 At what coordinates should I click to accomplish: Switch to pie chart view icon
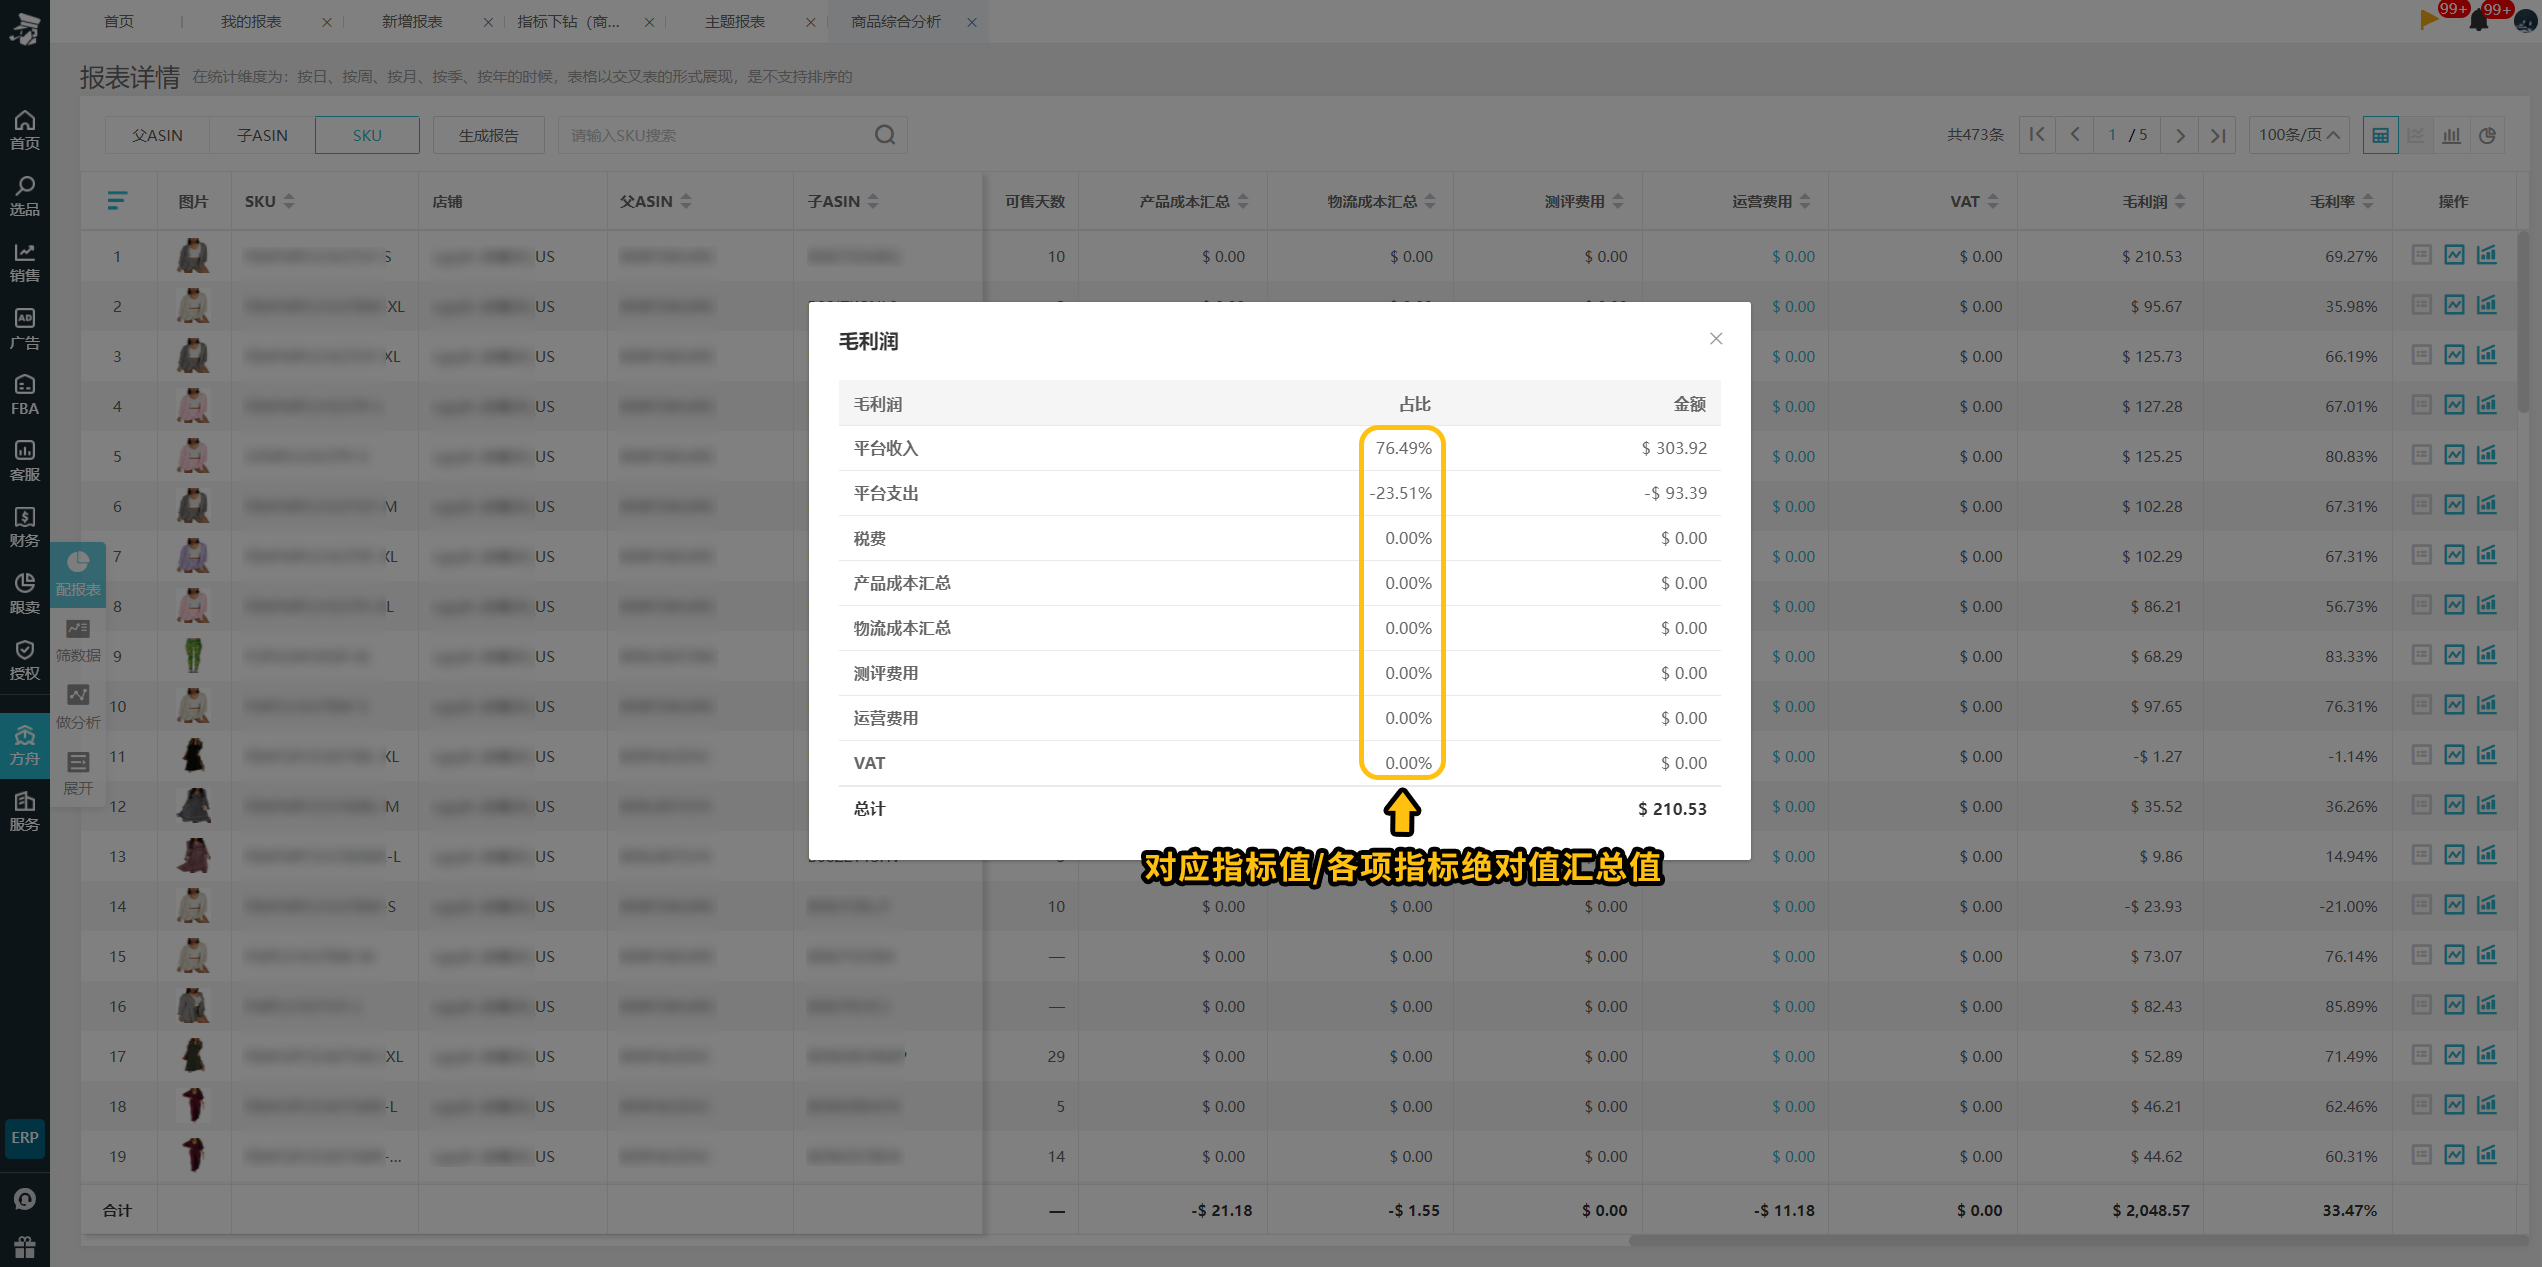(x=2487, y=135)
